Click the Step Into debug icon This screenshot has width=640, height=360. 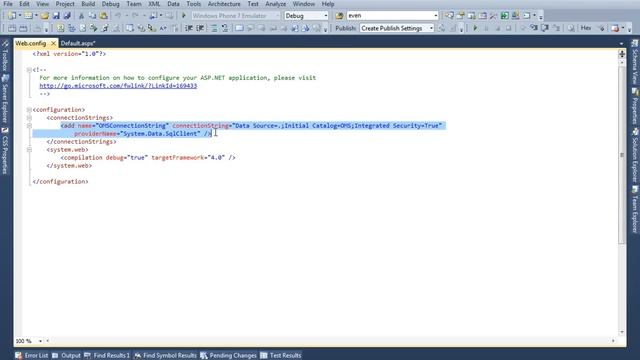pyautogui.click(x=534, y=28)
